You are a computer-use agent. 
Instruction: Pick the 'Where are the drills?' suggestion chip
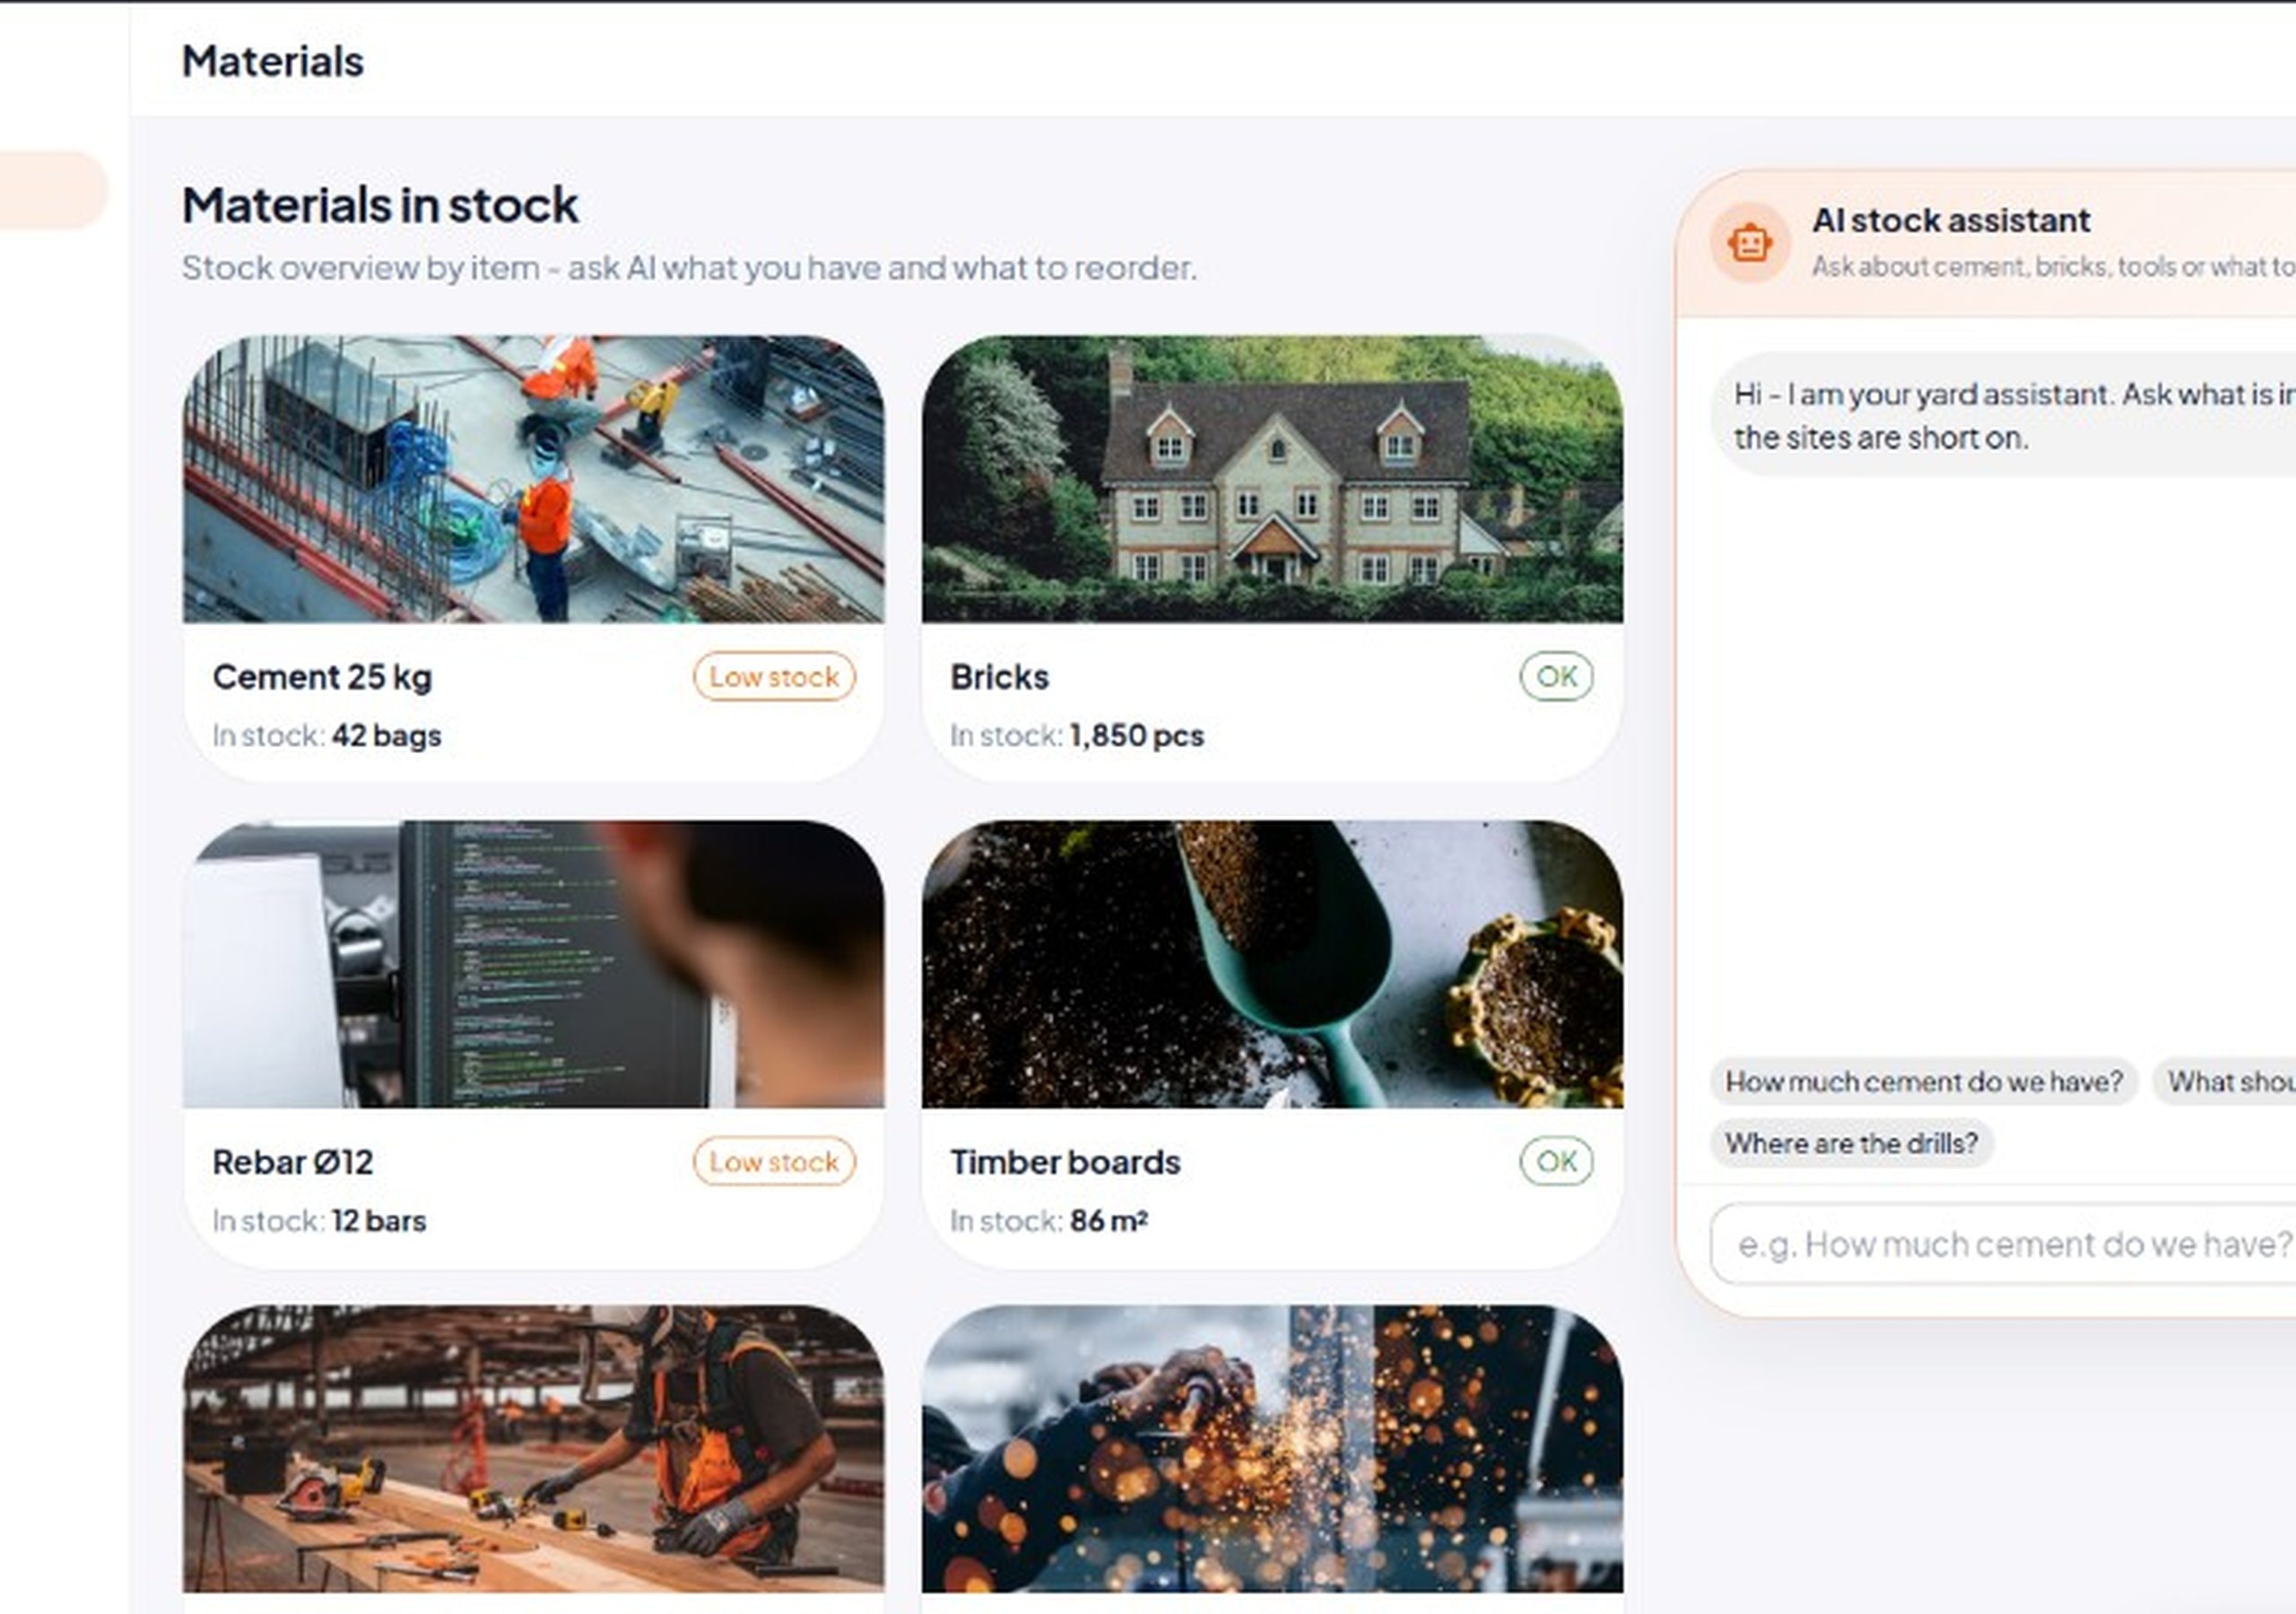(x=1851, y=1144)
